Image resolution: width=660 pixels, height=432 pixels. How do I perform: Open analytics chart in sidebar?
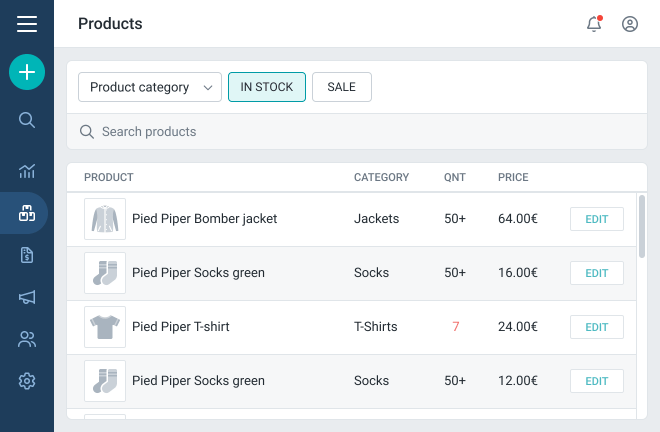27,171
